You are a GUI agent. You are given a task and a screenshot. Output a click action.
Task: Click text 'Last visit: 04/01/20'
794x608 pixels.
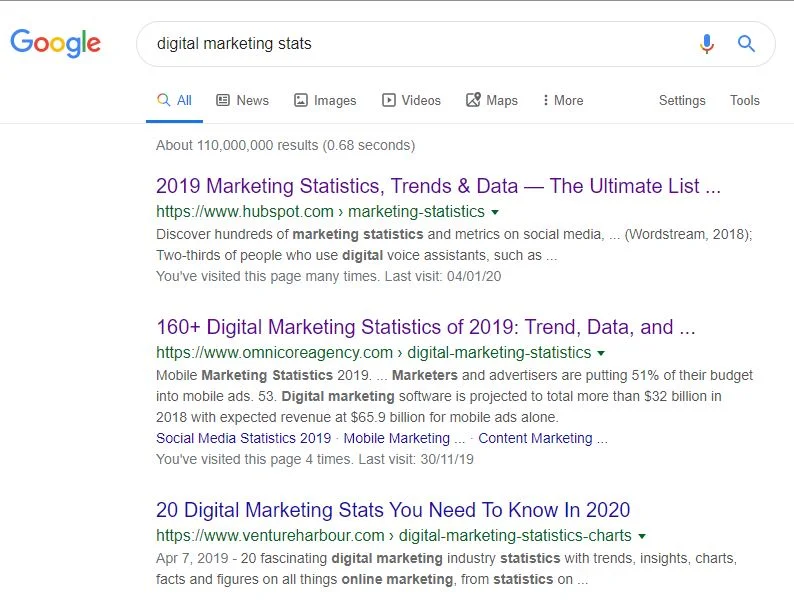443,276
